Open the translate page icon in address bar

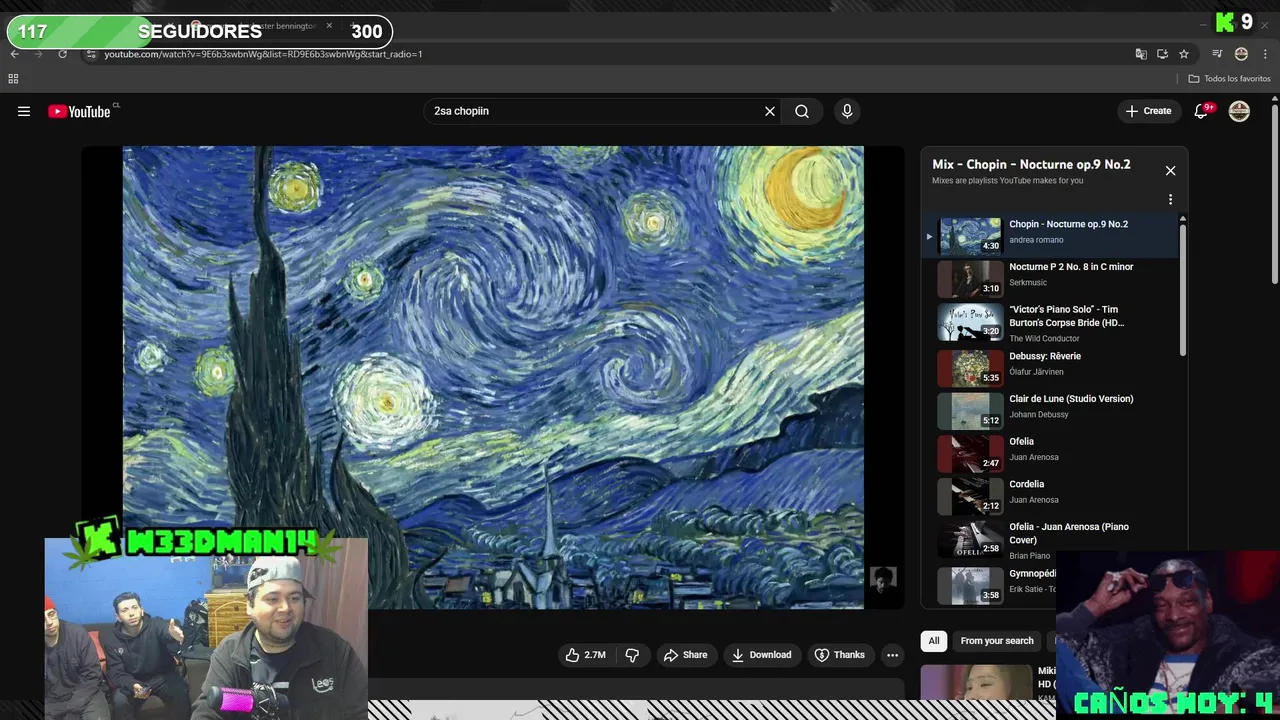pyautogui.click(x=1141, y=54)
